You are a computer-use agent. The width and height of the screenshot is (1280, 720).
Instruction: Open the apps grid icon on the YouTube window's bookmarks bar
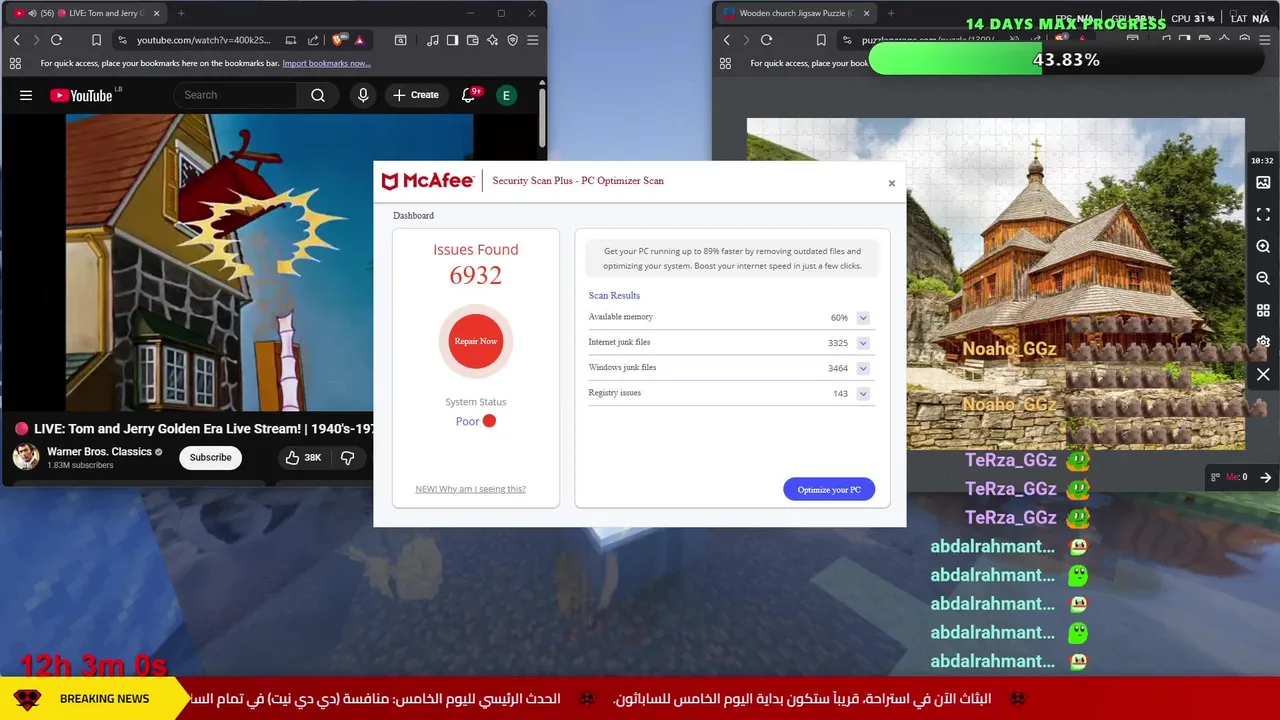15,63
